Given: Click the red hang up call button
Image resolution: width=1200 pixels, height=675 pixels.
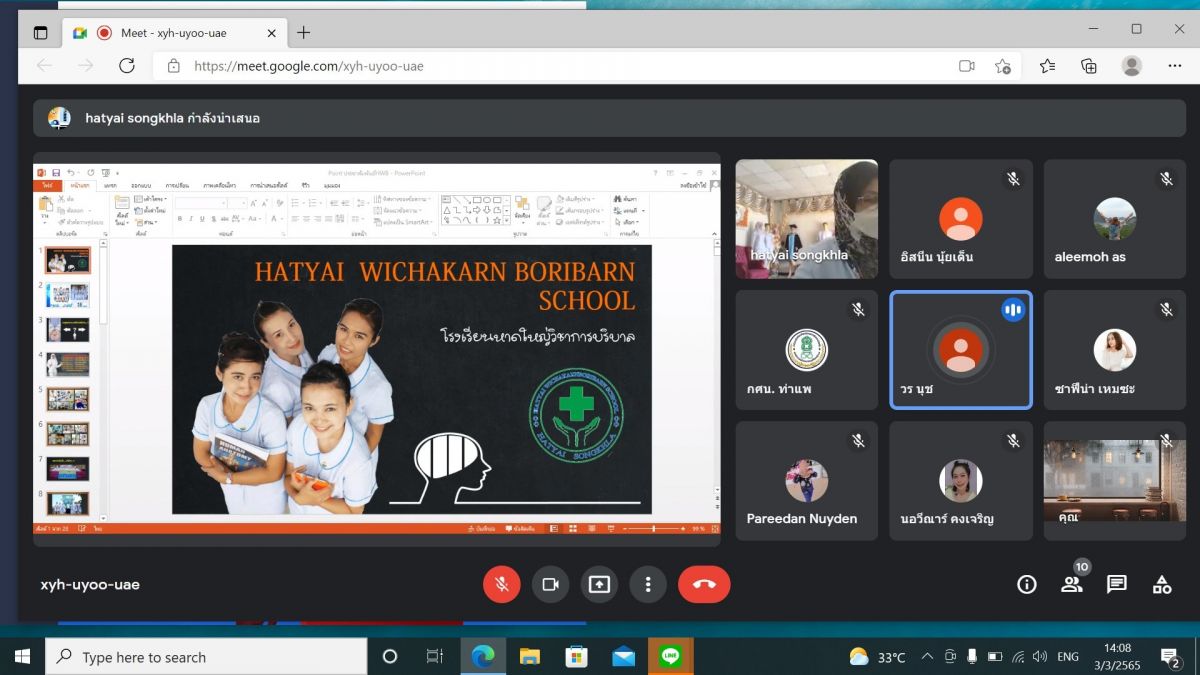Looking at the screenshot, I should pos(704,585).
